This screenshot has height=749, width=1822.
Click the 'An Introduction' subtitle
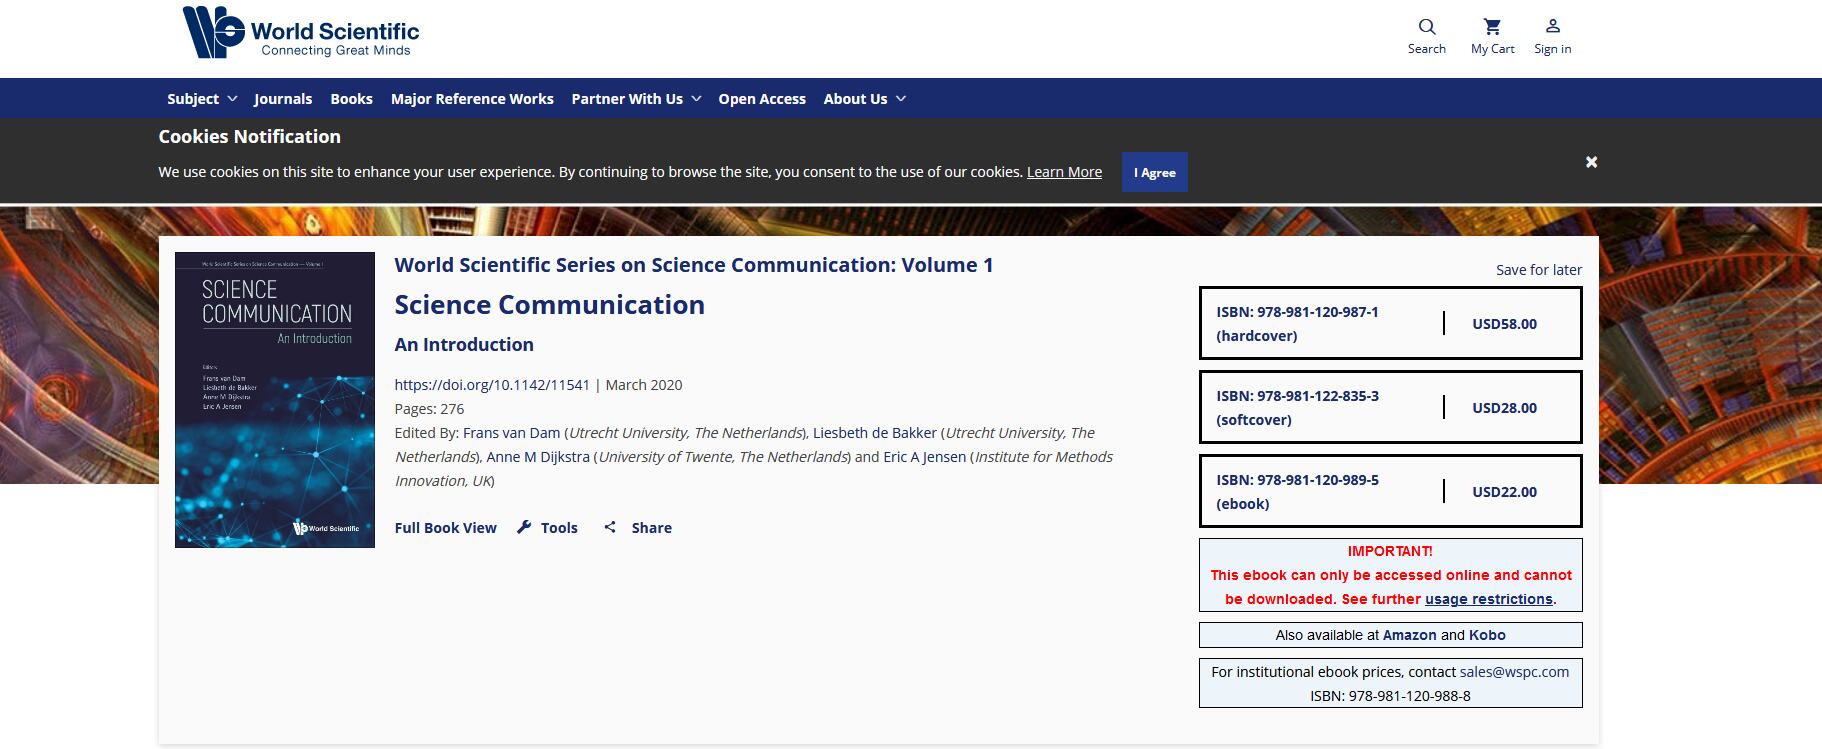pos(464,345)
